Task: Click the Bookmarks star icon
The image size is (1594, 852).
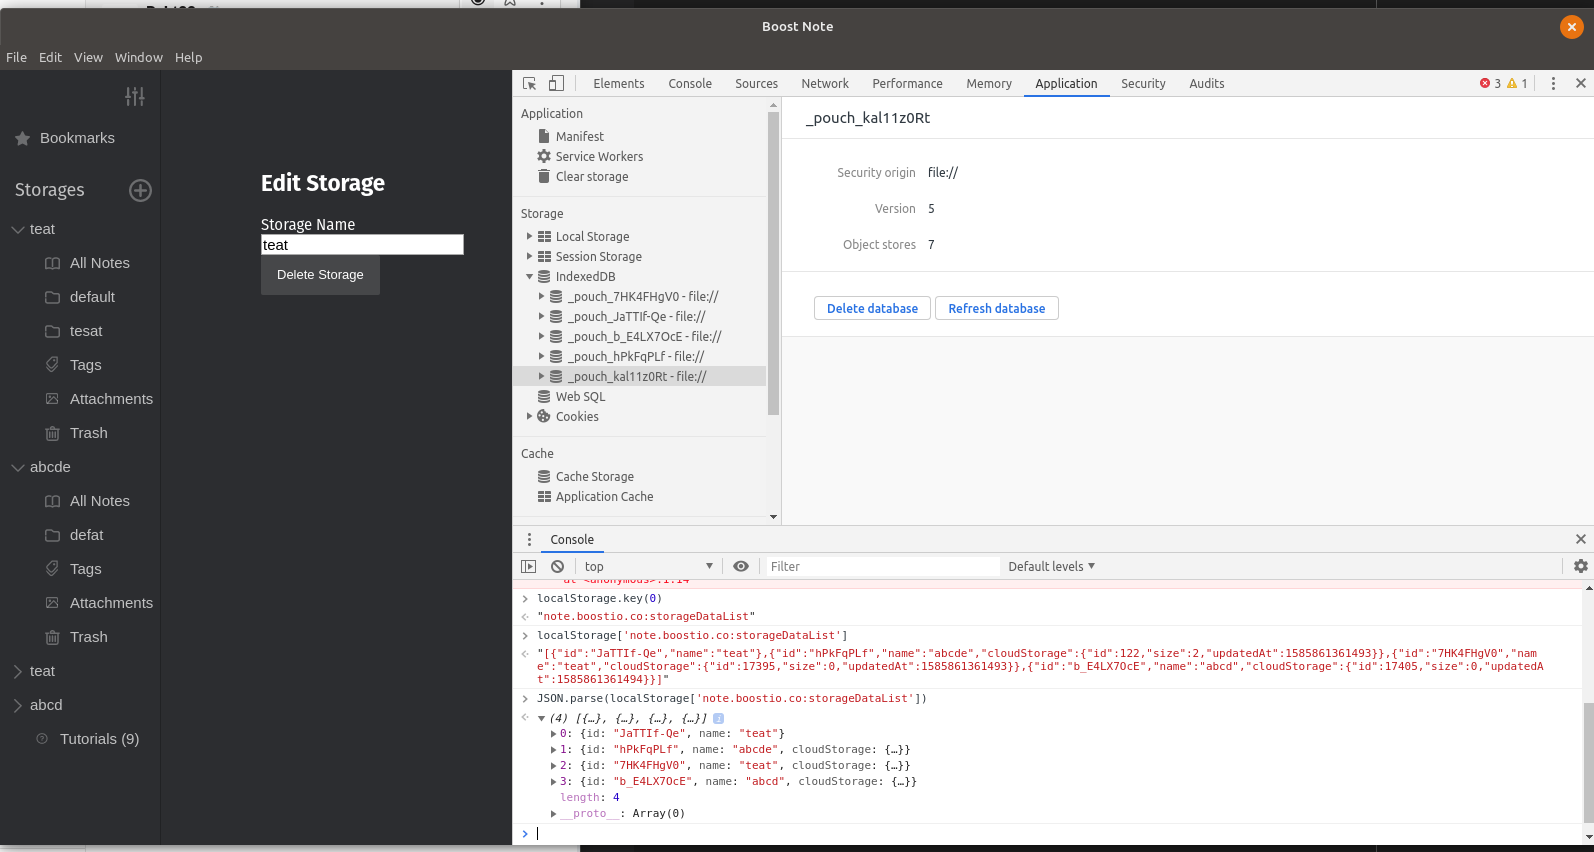Action: pyautogui.click(x=22, y=139)
